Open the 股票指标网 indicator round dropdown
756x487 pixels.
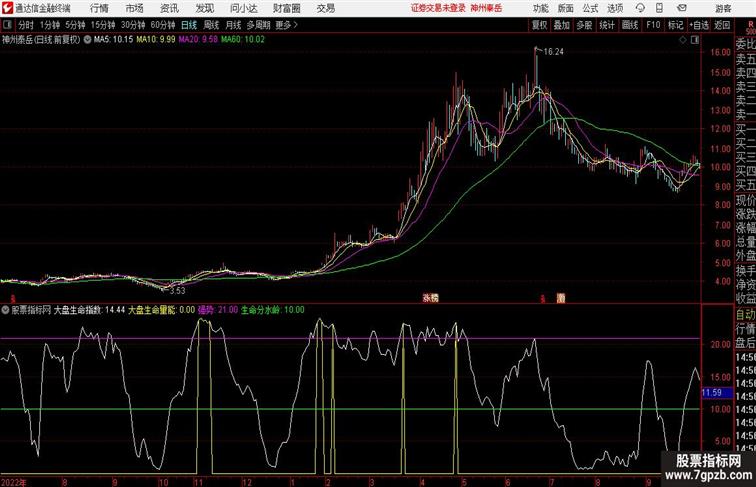(x=5, y=310)
